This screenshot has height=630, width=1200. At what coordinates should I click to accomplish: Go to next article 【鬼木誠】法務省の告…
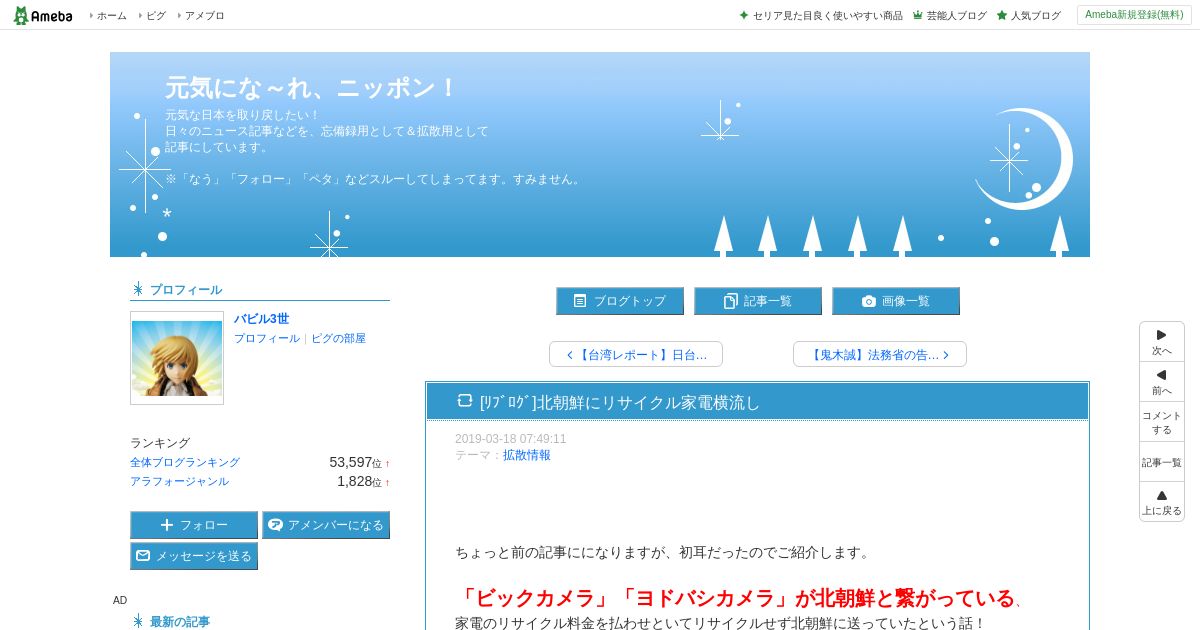pyautogui.click(x=880, y=354)
